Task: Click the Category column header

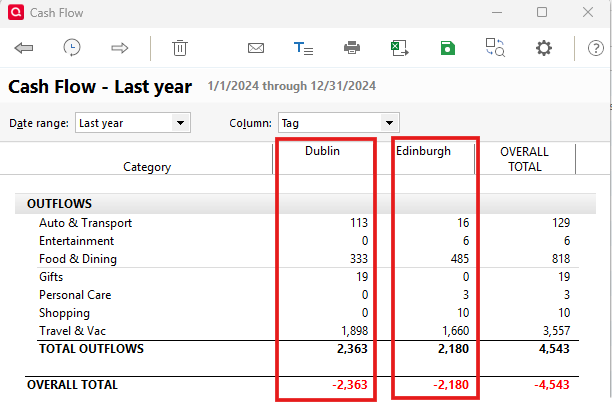Action: (147, 167)
